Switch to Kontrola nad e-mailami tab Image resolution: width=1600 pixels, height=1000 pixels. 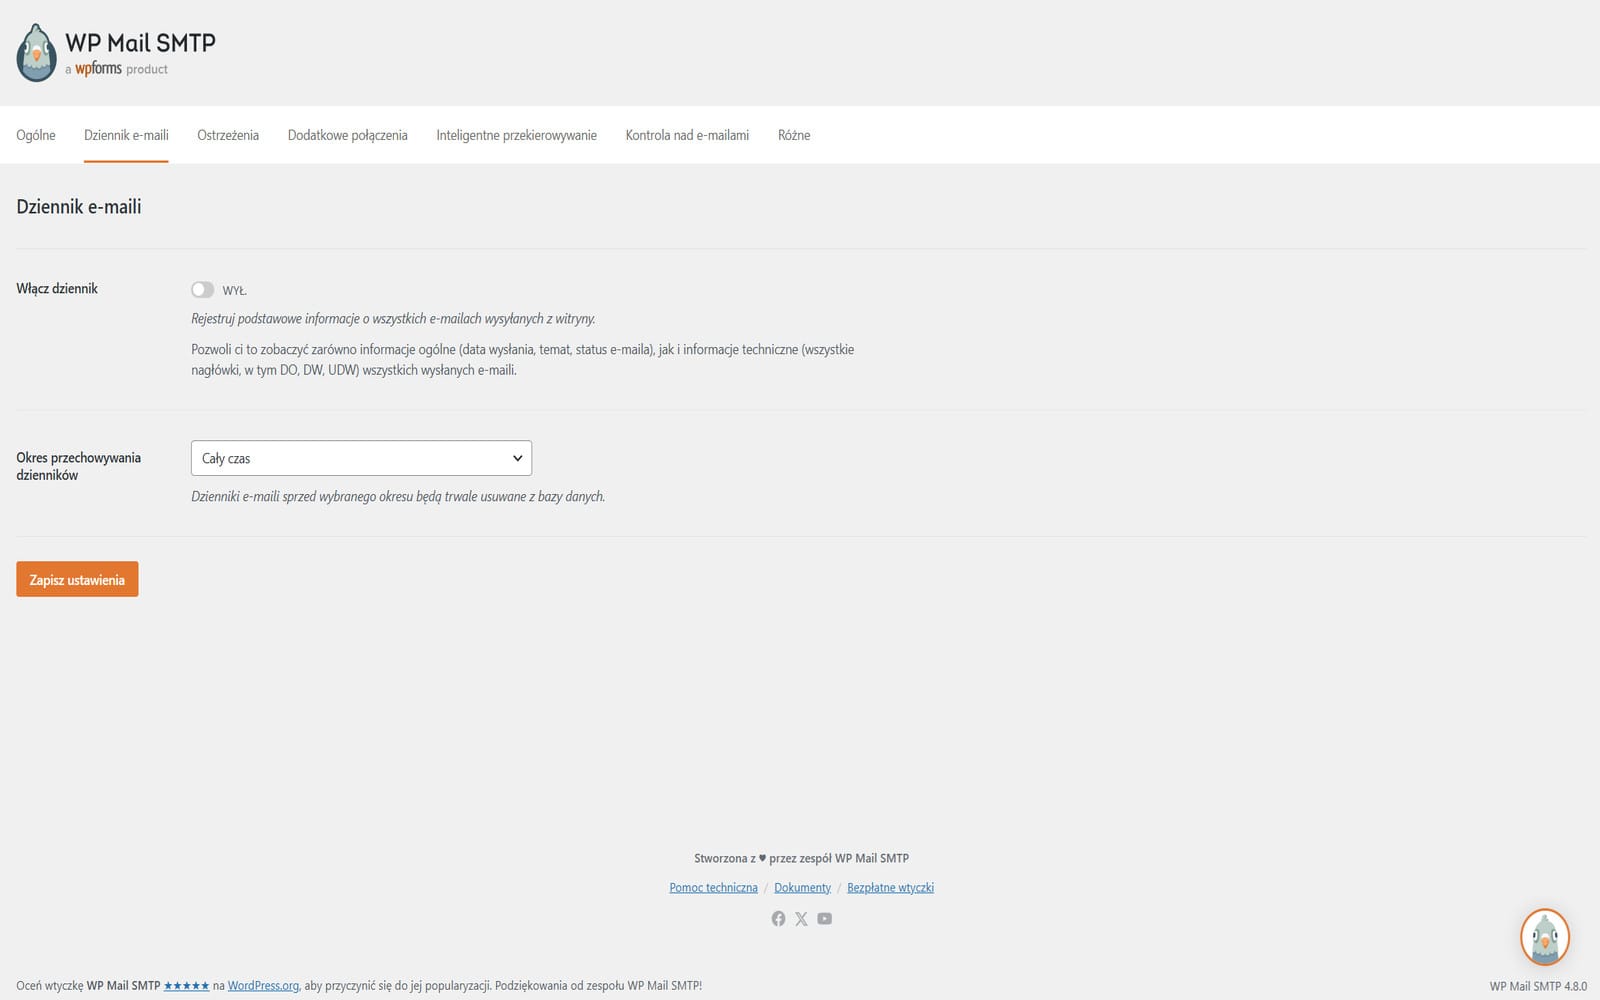(687, 135)
